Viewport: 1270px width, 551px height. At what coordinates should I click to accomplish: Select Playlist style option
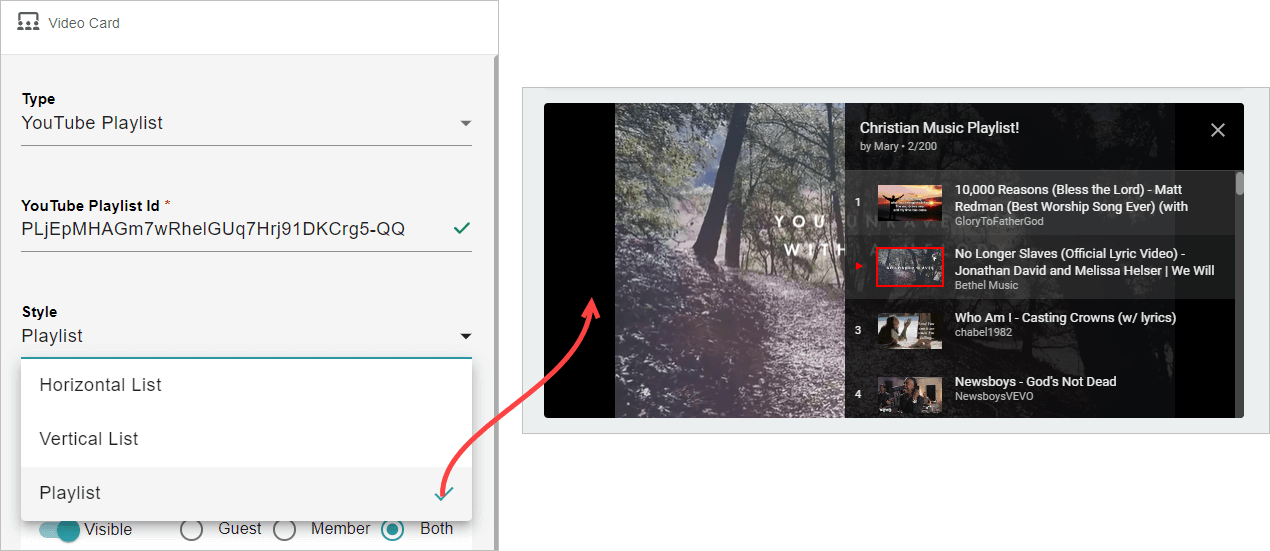(246, 493)
